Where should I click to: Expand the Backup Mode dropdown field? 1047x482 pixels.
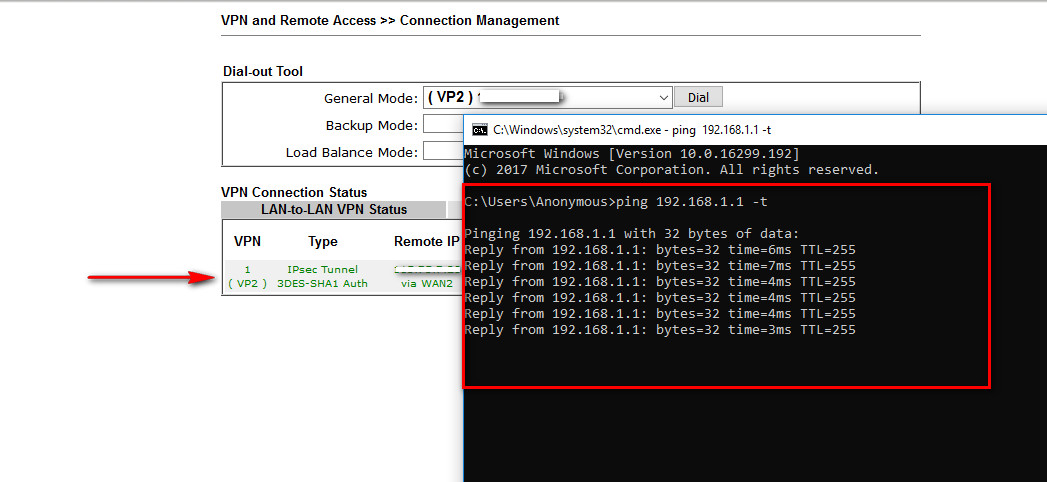point(442,125)
